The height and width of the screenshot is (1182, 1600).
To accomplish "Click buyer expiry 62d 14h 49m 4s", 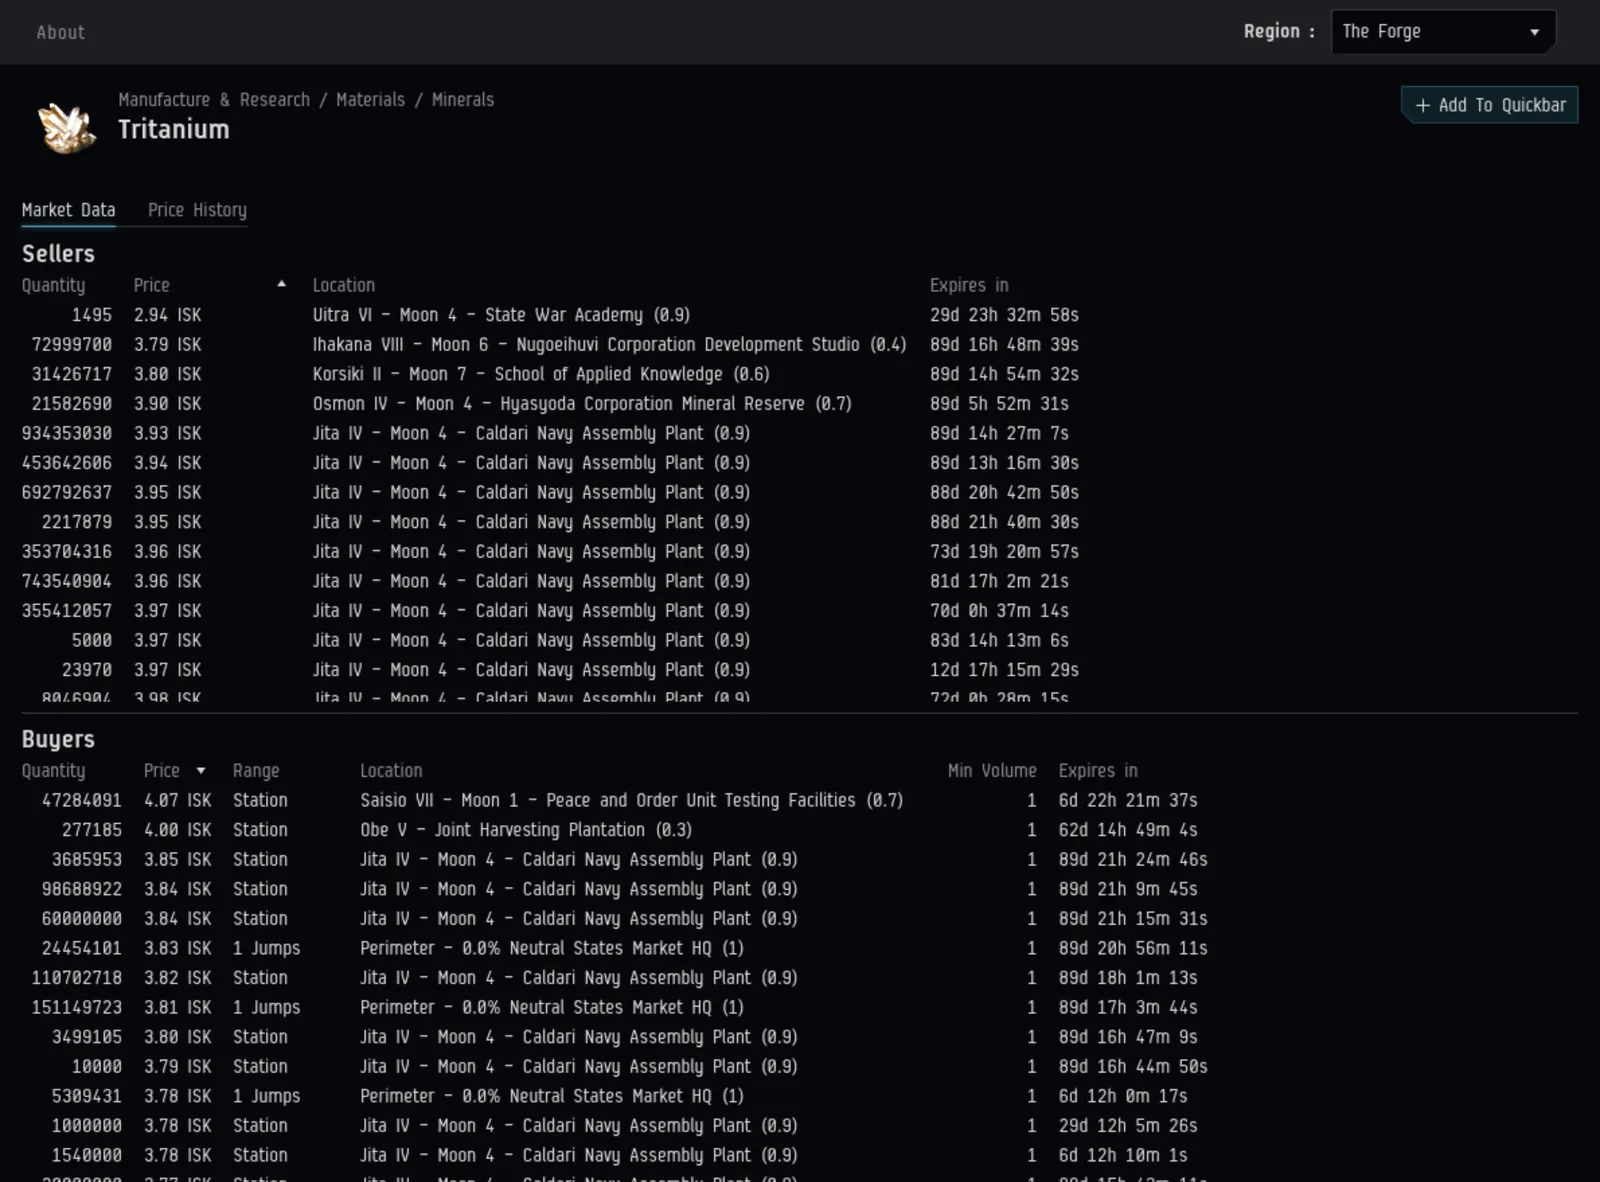I will pos(1128,830).
